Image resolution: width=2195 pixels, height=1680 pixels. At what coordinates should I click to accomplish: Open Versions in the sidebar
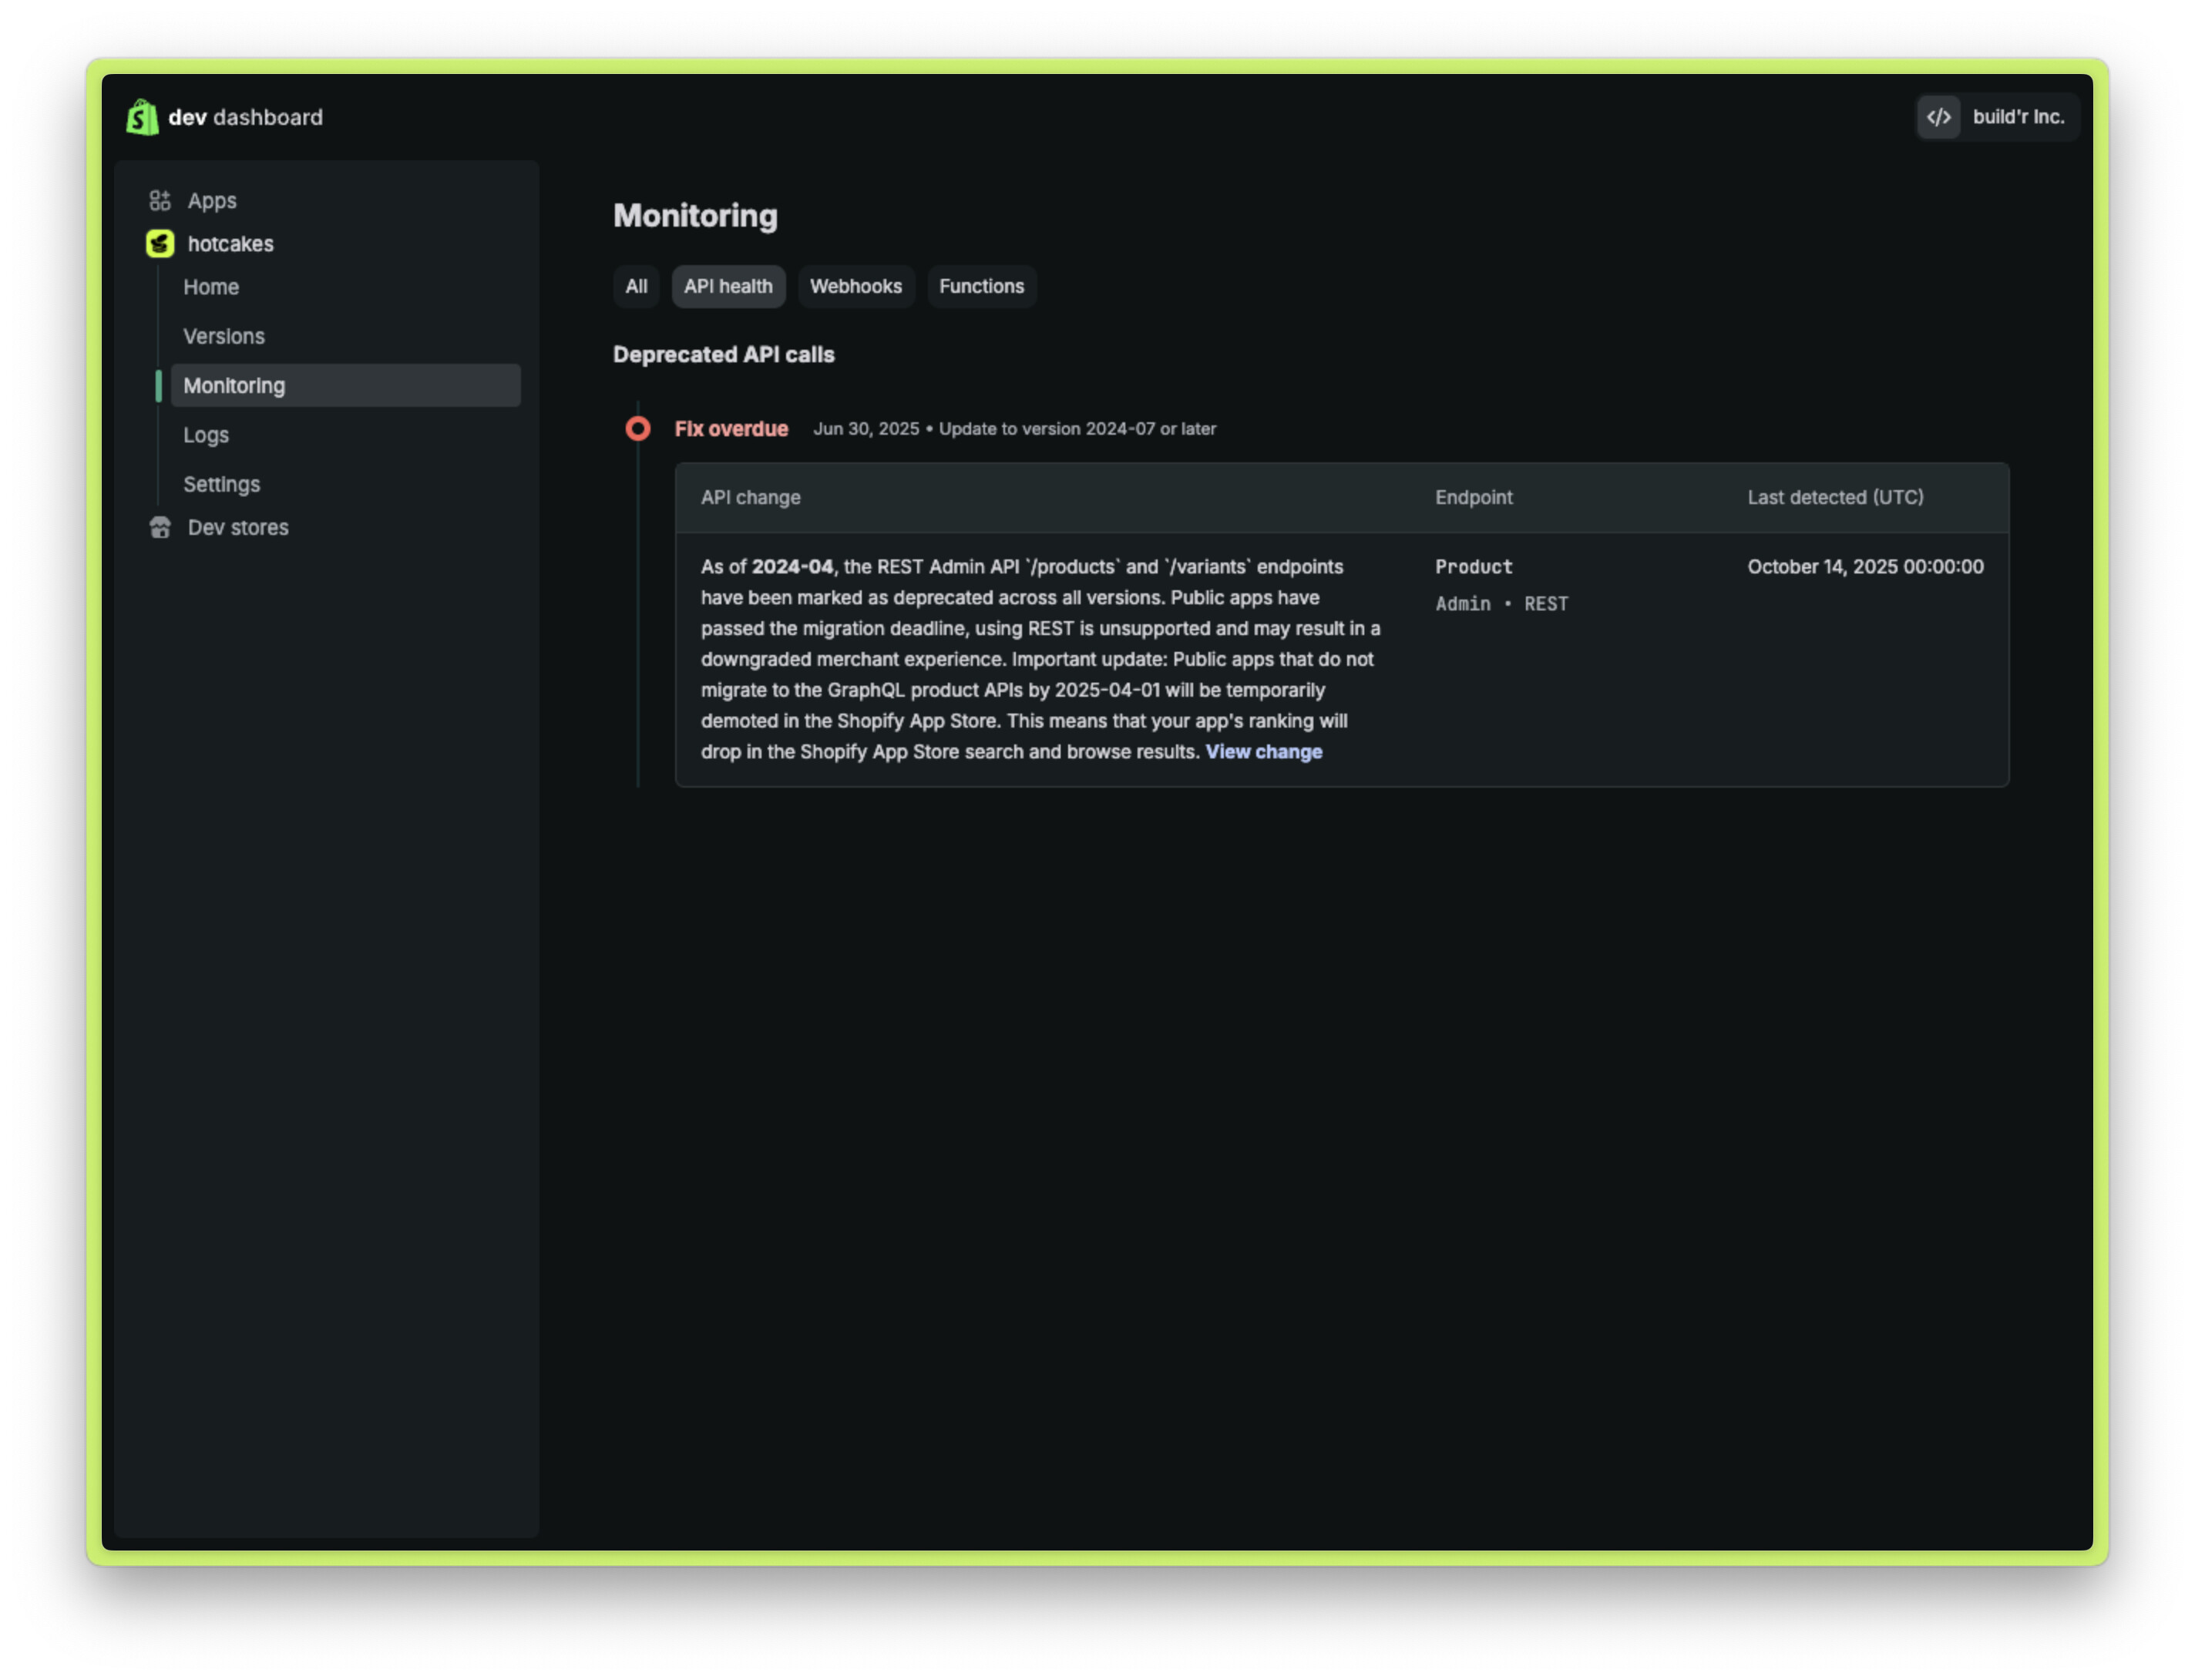(224, 337)
